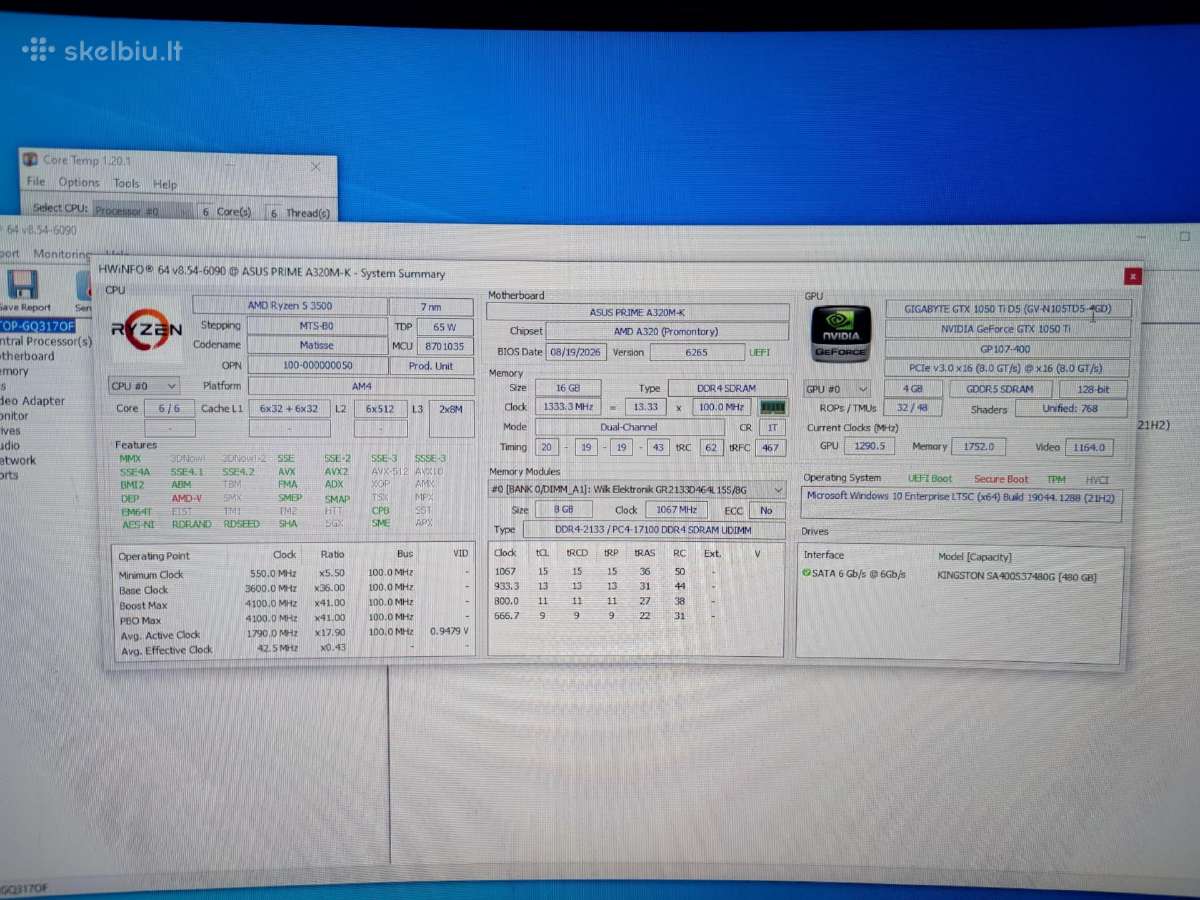Viewport: 1200px width, 900px height.
Task: Click the Ryzen CPU logo
Action: [147, 329]
